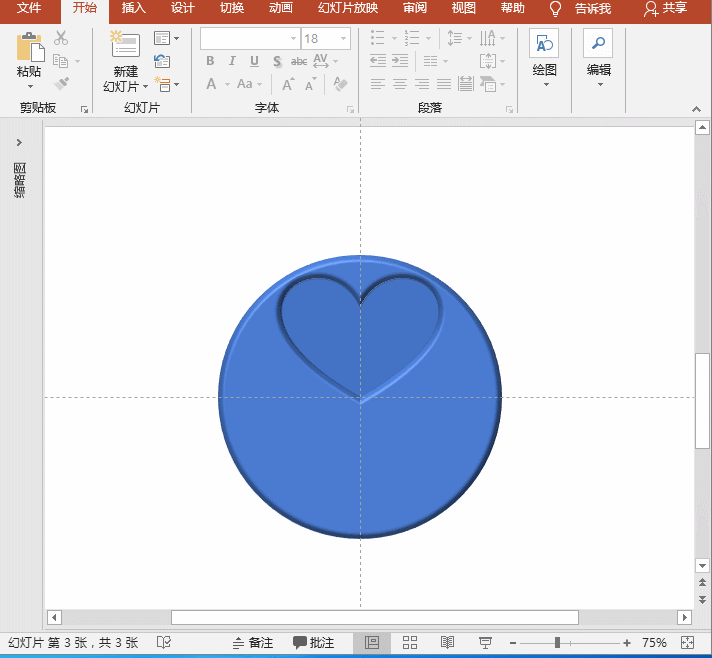Click the vertical scrollbar down arrow
The width and height of the screenshot is (712, 658).
click(x=702, y=566)
